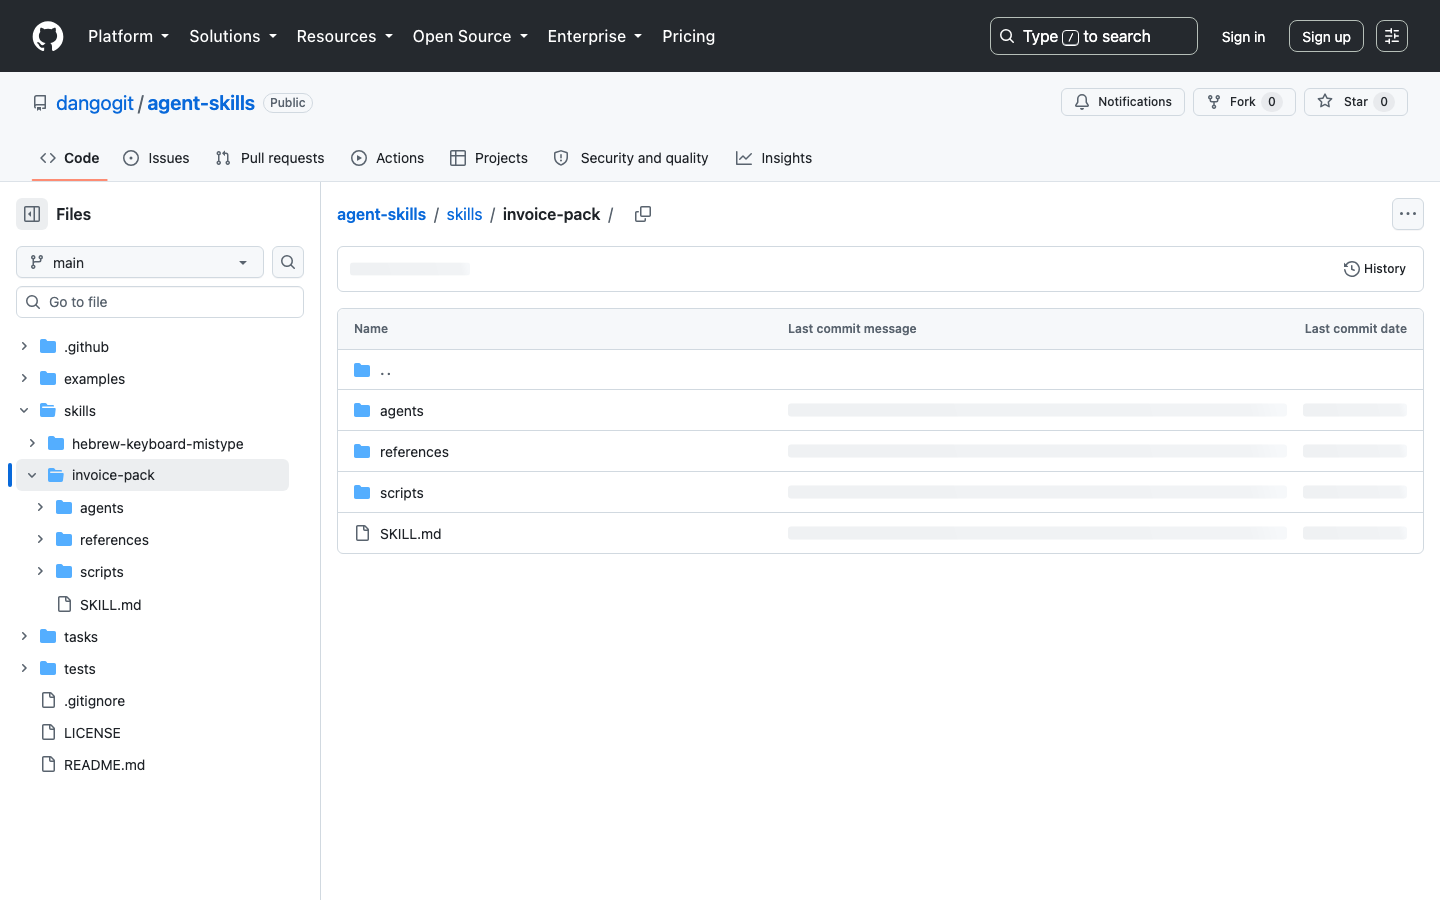Screen dimensions: 1440x900
Task: Click the search files magnifier button
Action: click(x=288, y=262)
